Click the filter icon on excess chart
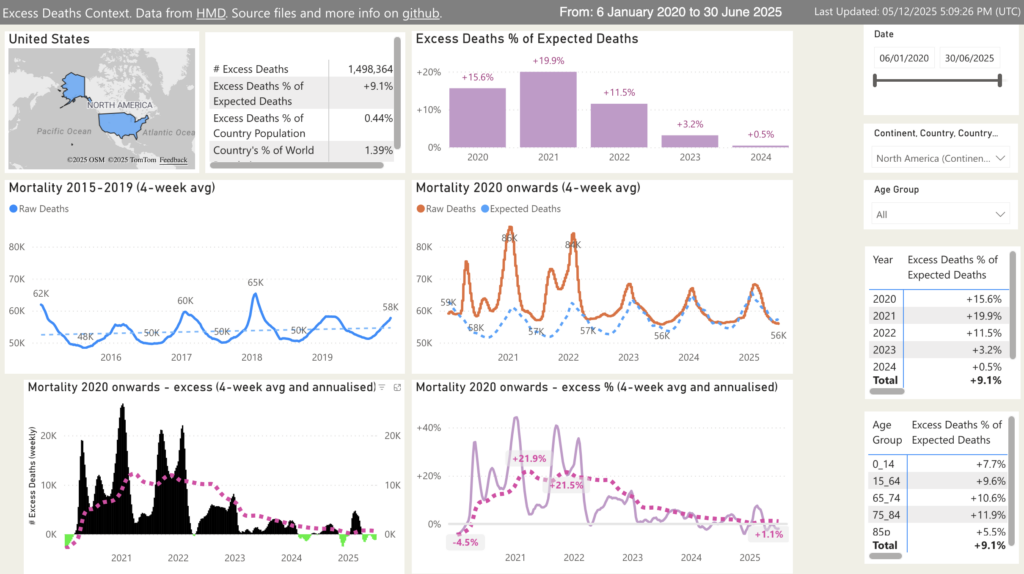The height and width of the screenshot is (574, 1024). pos(382,387)
